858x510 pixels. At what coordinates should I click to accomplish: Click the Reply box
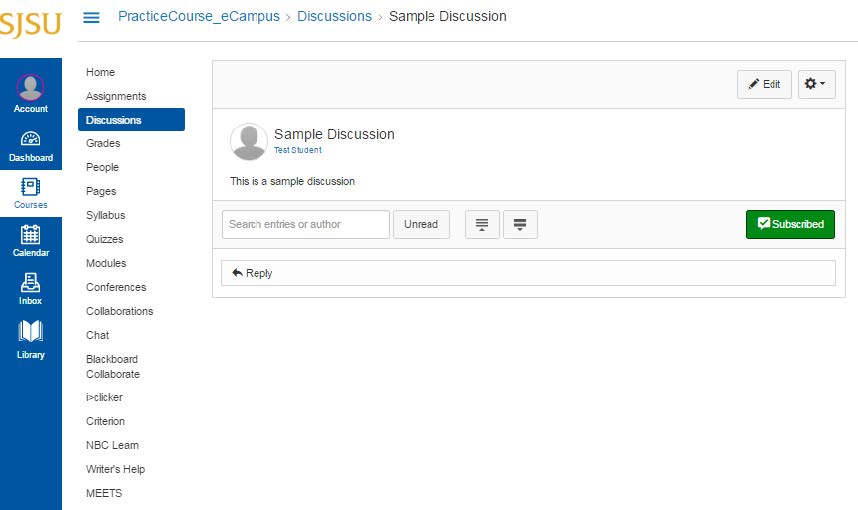click(x=527, y=273)
